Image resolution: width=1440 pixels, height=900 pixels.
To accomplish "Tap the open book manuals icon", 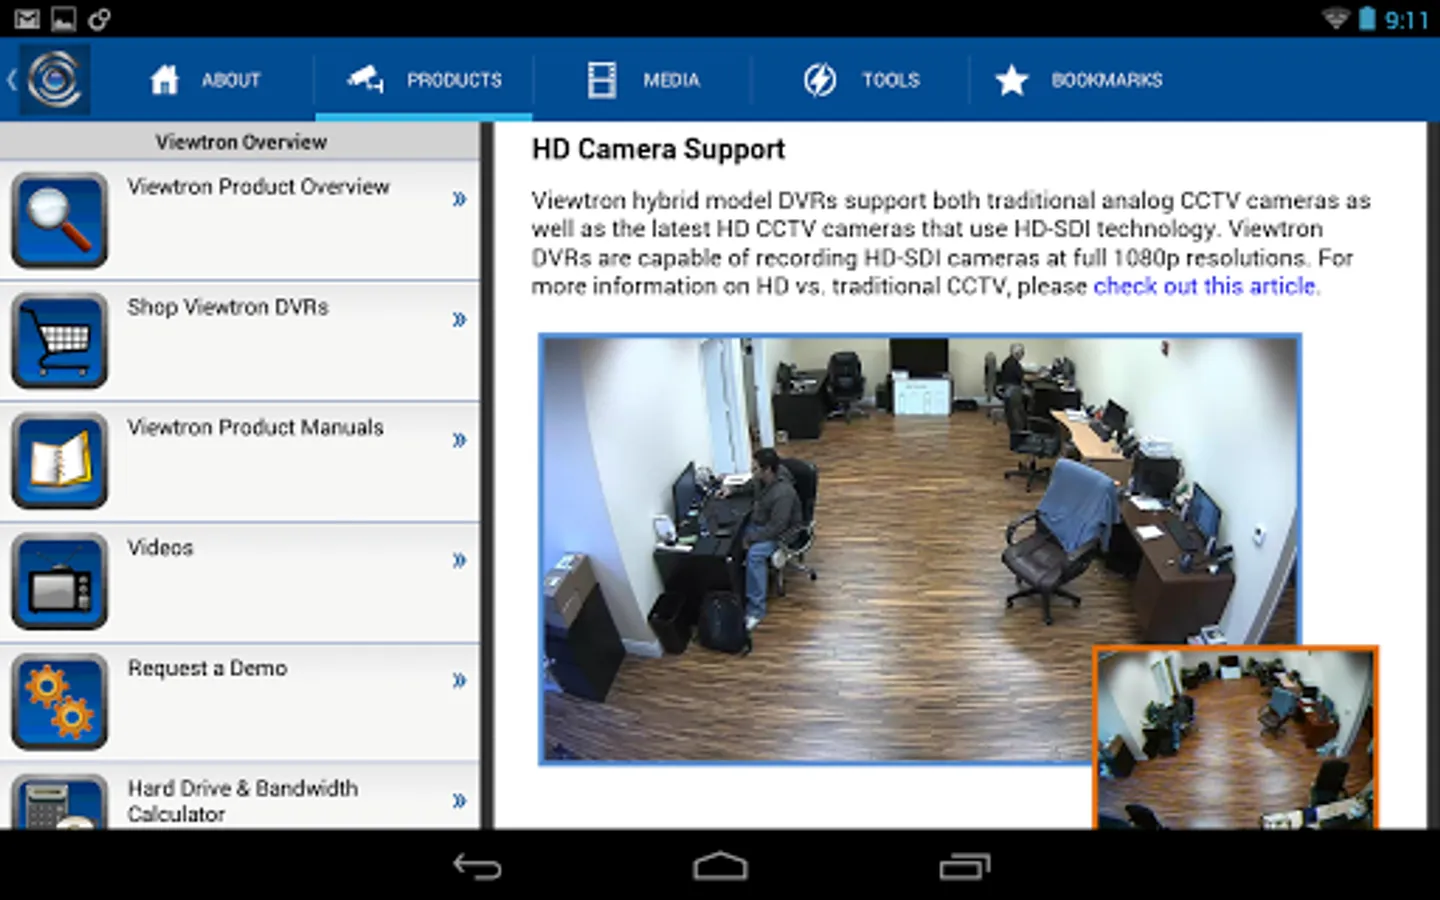I will [x=60, y=461].
